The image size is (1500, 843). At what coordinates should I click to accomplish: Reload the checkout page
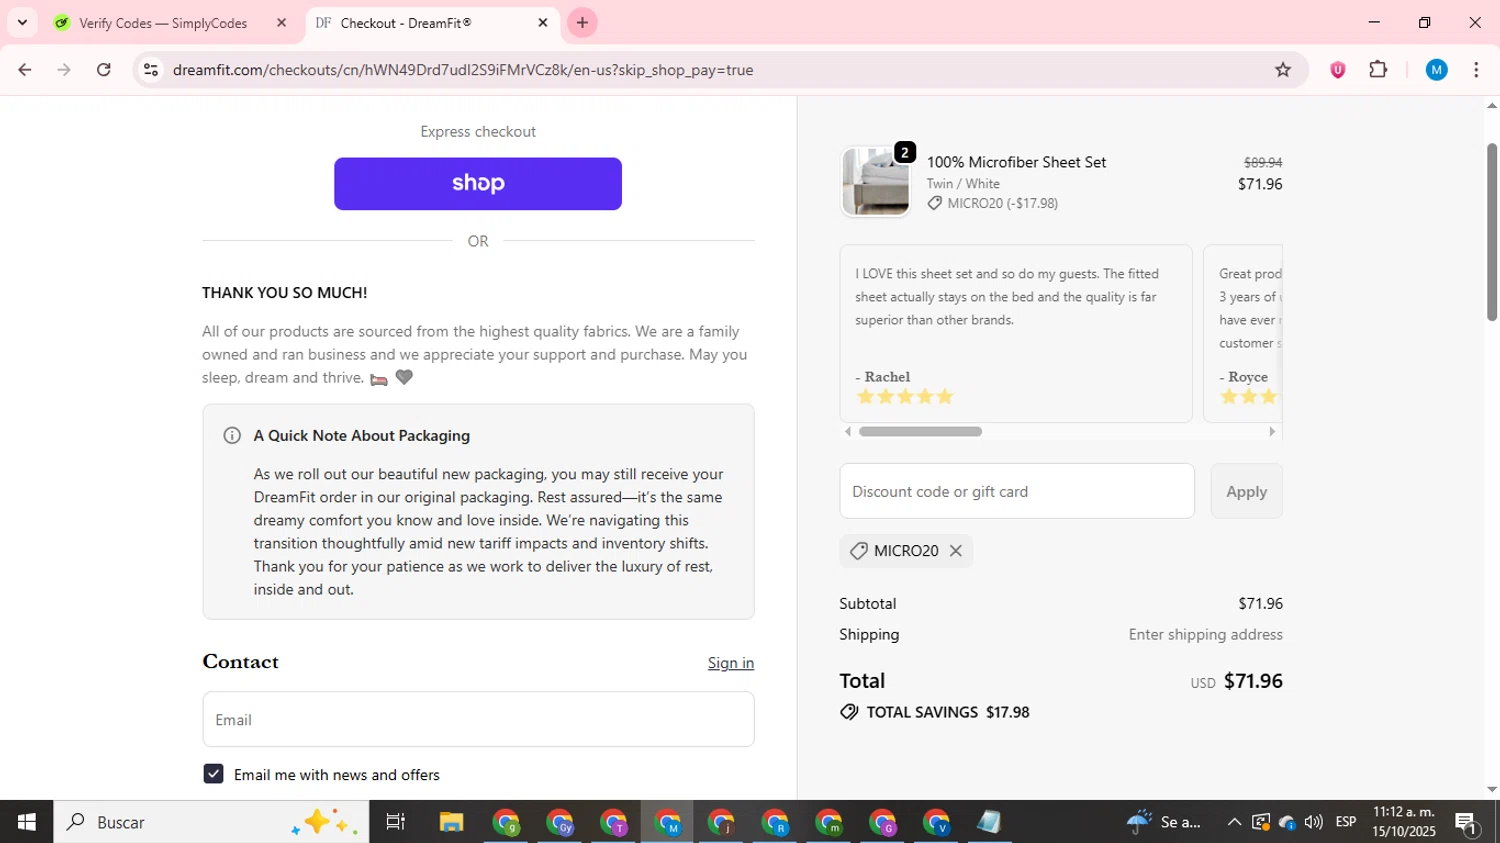click(104, 70)
